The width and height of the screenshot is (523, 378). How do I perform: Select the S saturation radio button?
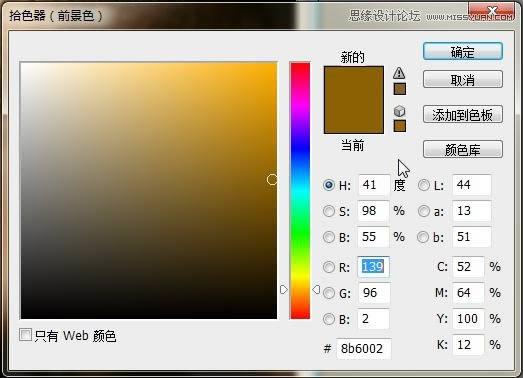pyautogui.click(x=329, y=211)
